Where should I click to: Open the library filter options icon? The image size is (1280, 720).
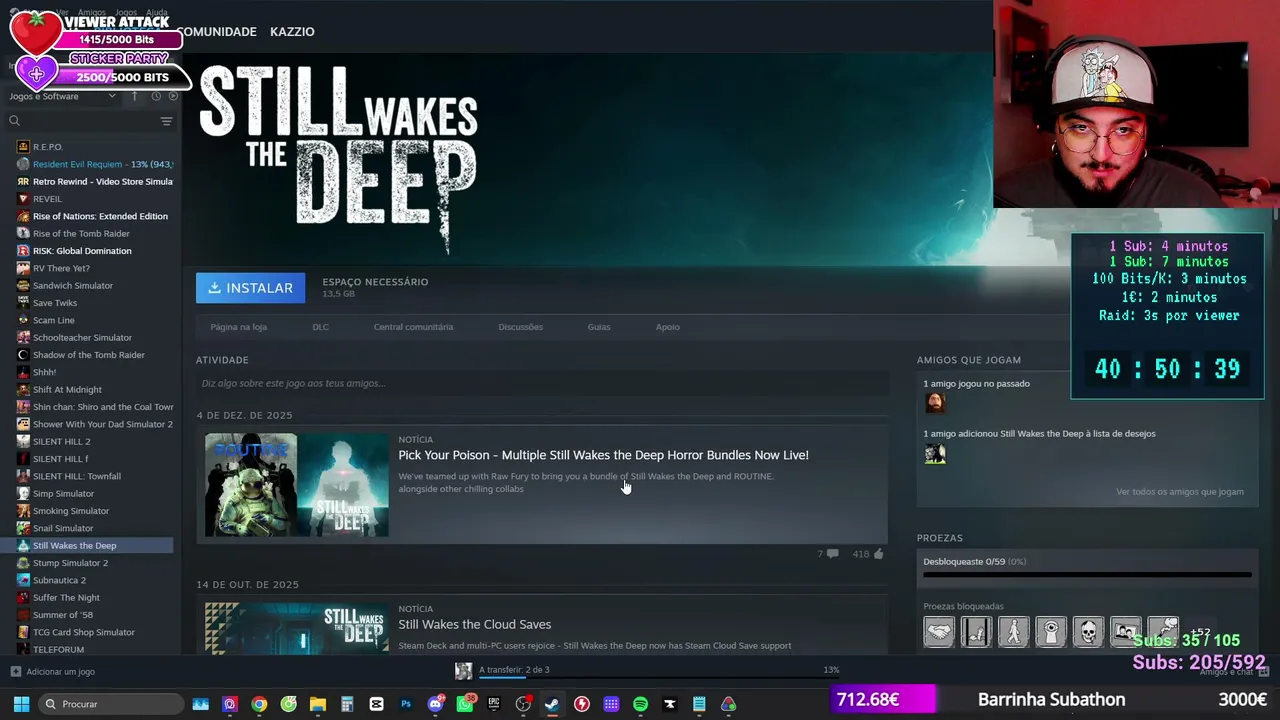pyautogui.click(x=166, y=121)
